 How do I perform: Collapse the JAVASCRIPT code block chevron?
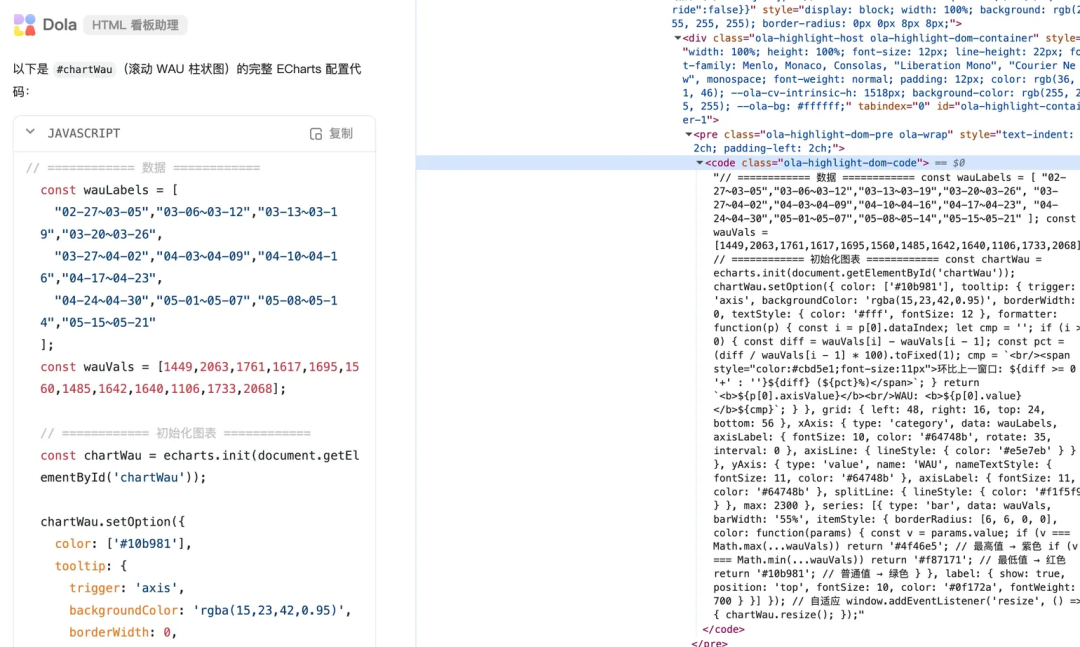(x=30, y=132)
